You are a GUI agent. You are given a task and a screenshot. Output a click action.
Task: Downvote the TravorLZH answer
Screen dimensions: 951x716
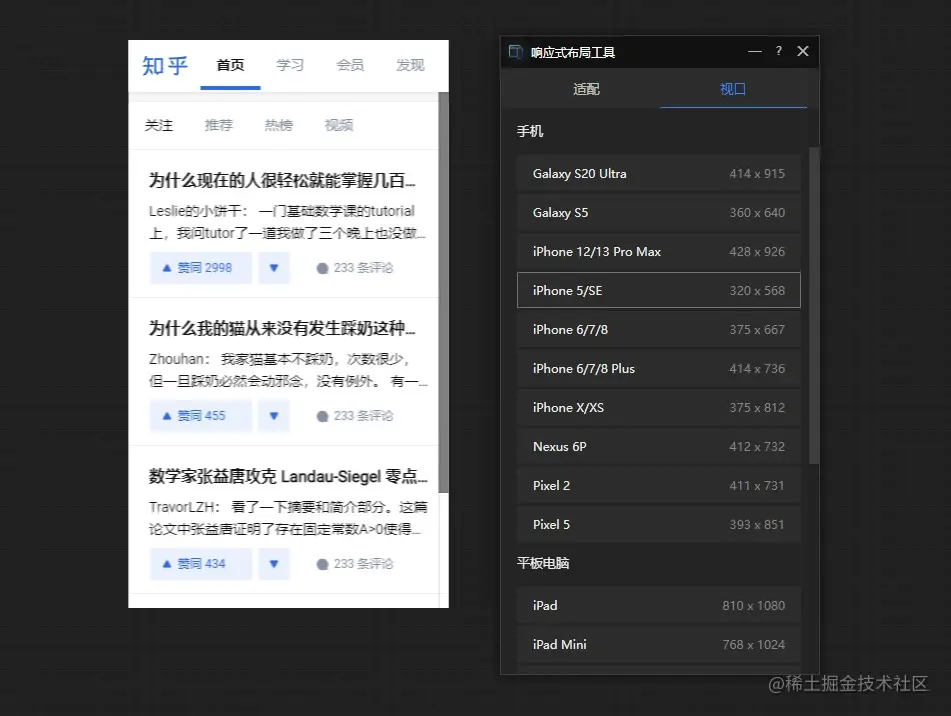click(274, 564)
